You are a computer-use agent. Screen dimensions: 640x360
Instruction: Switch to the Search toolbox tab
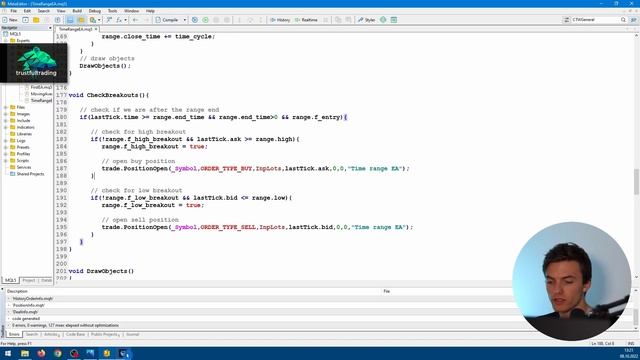point(31,334)
